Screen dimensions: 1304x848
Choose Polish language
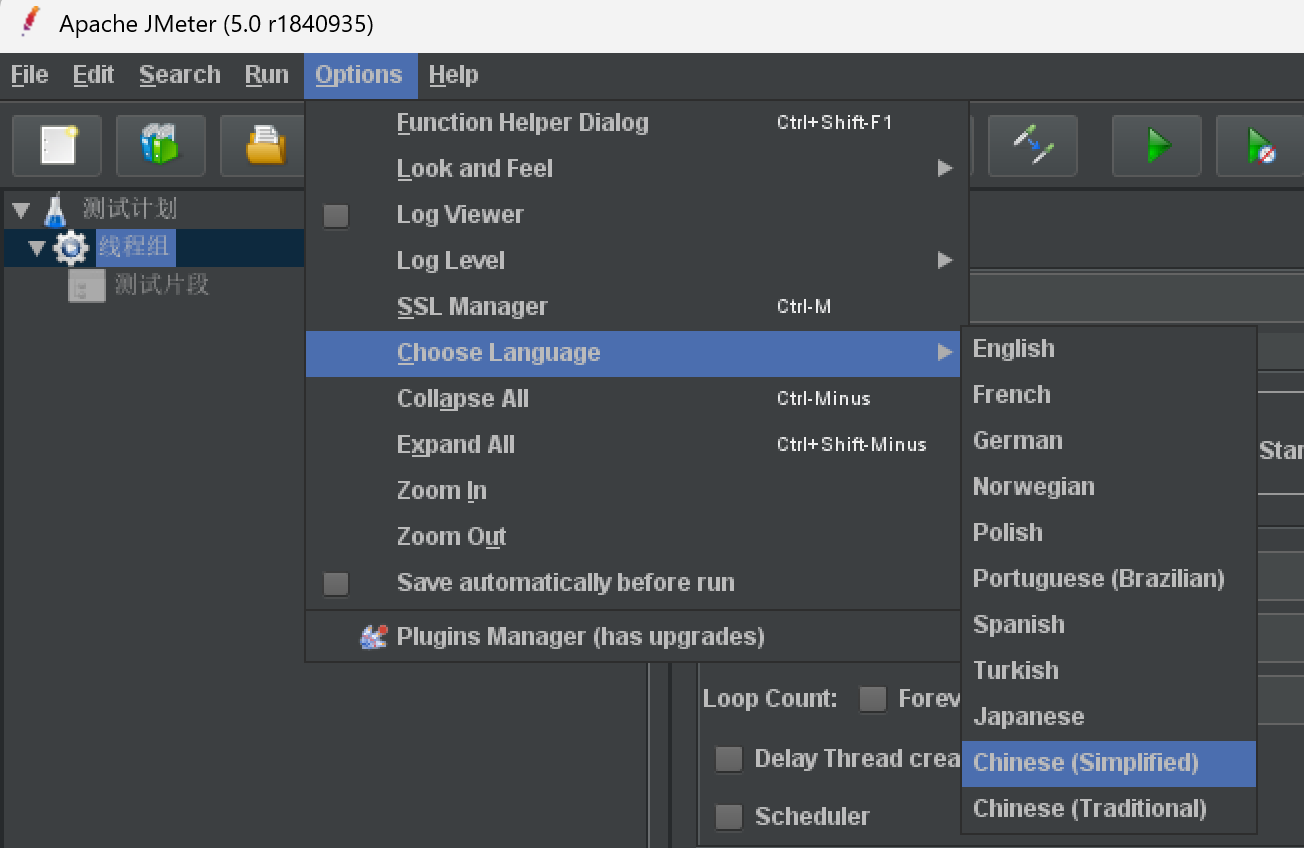pyautogui.click(x=1108, y=533)
